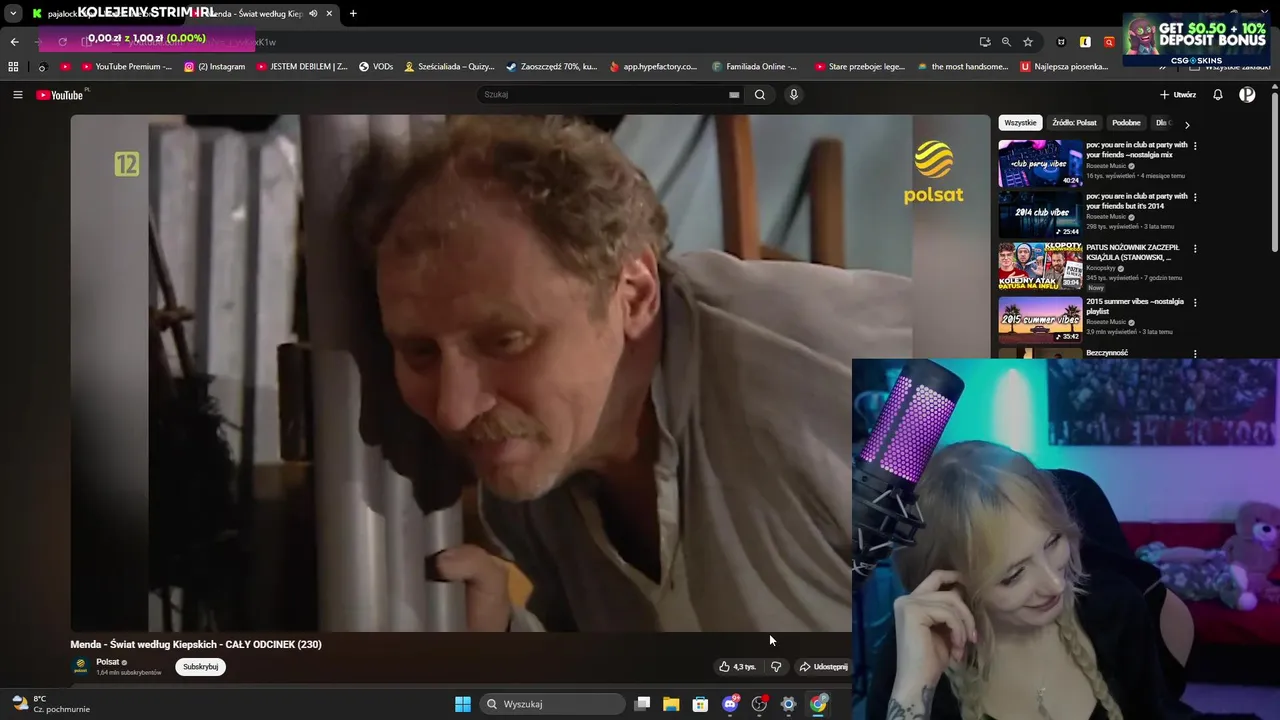
Task: Dislike the video with thumbs down
Action: pos(776,667)
